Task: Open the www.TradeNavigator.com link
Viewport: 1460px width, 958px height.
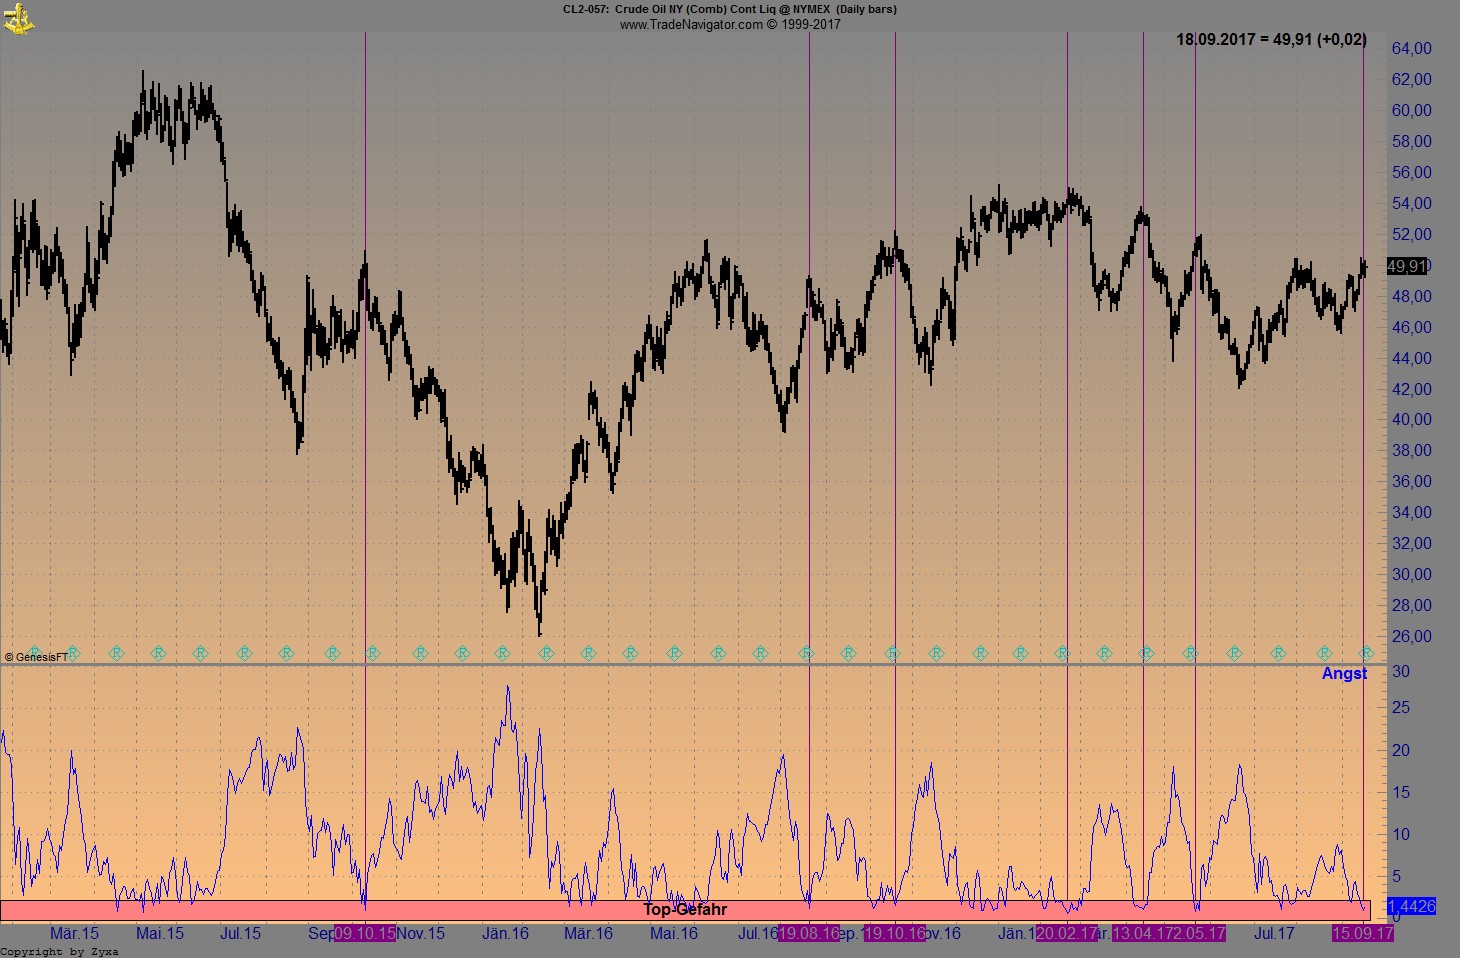Action: coord(725,24)
